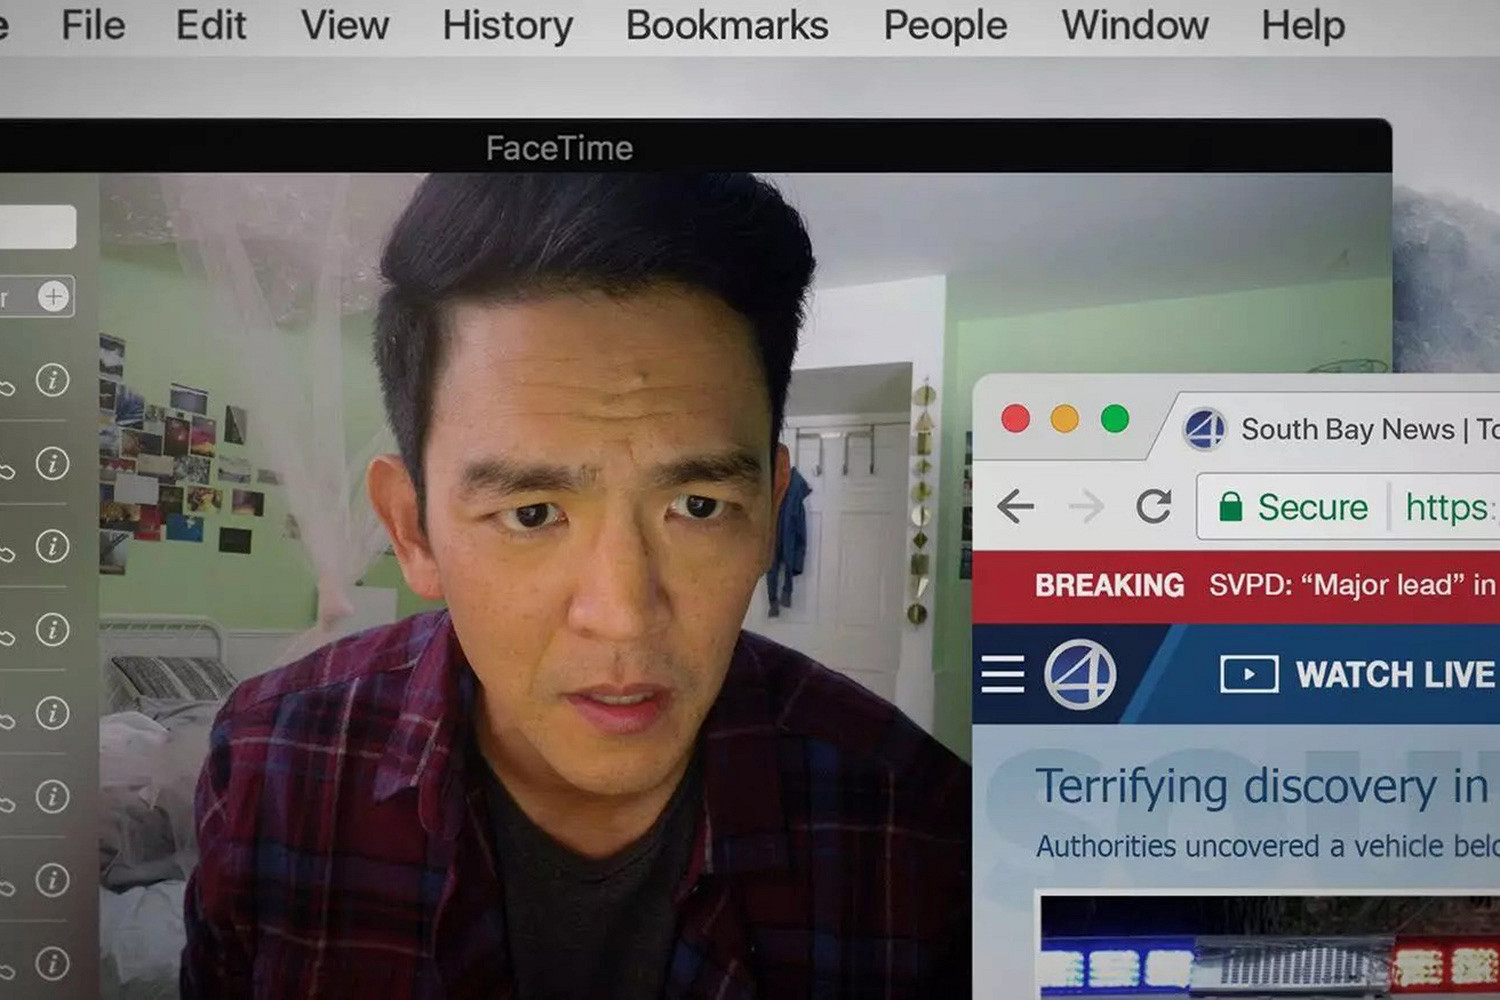Reload the South Bay News page
The image size is (1500, 1000).
(x=1153, y=507)
